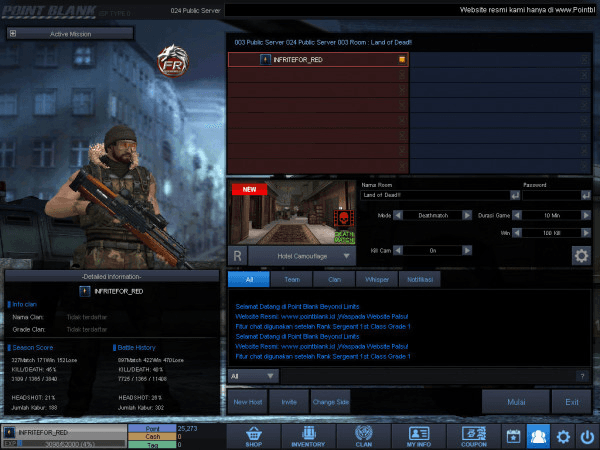Close second blue team slot
This screenshot has width=600, height=450.
tap(584, 75)
